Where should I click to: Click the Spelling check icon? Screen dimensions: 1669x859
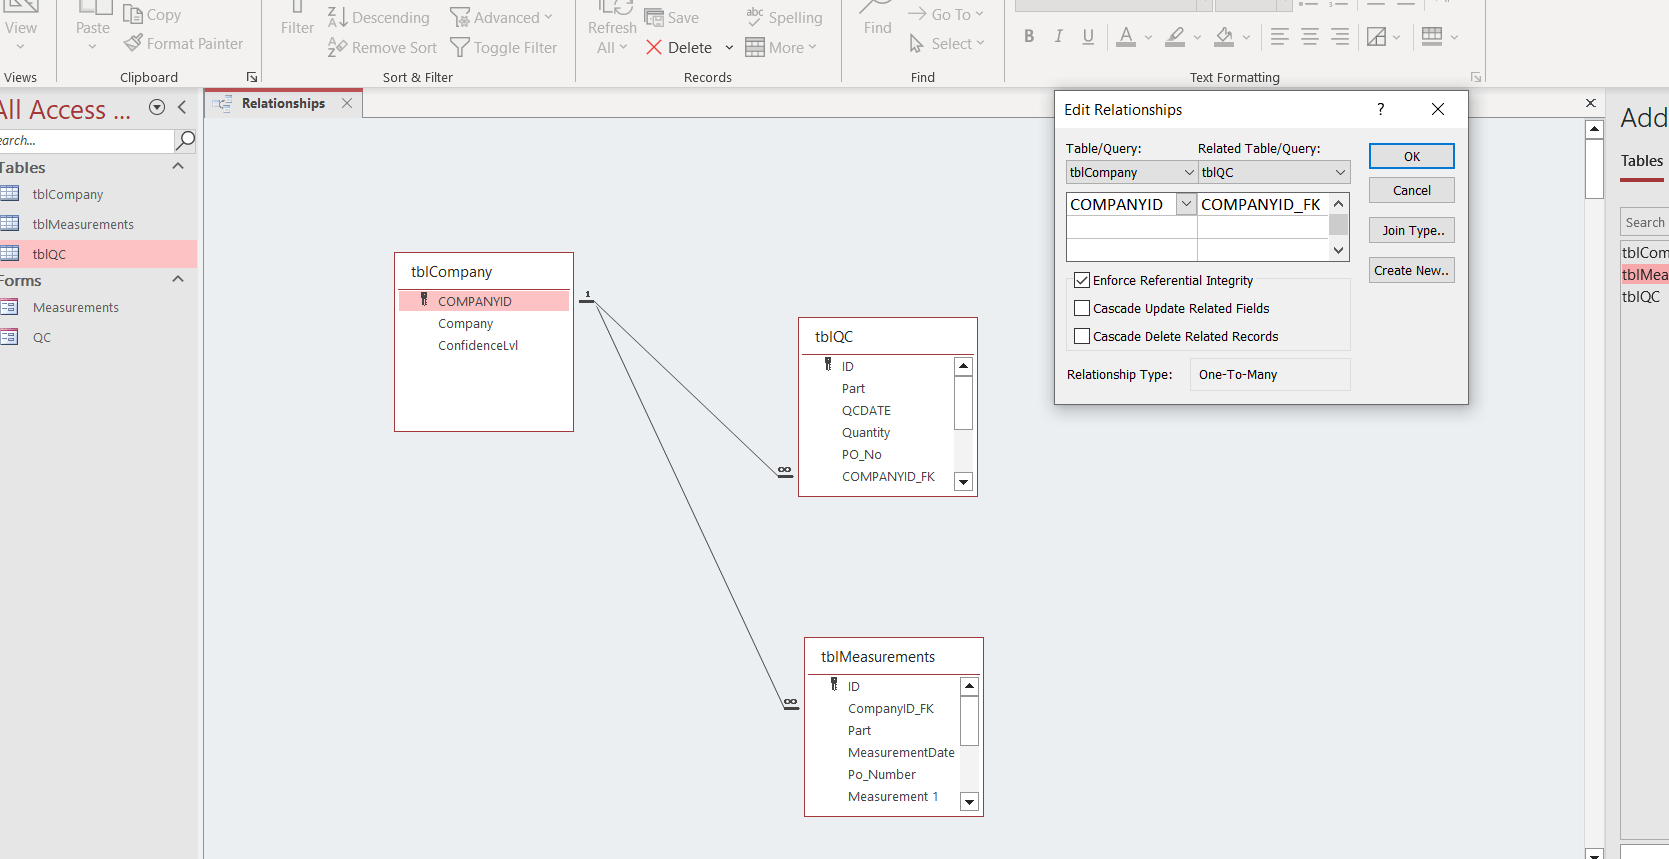pyautogui.click(x=755, y=16)
